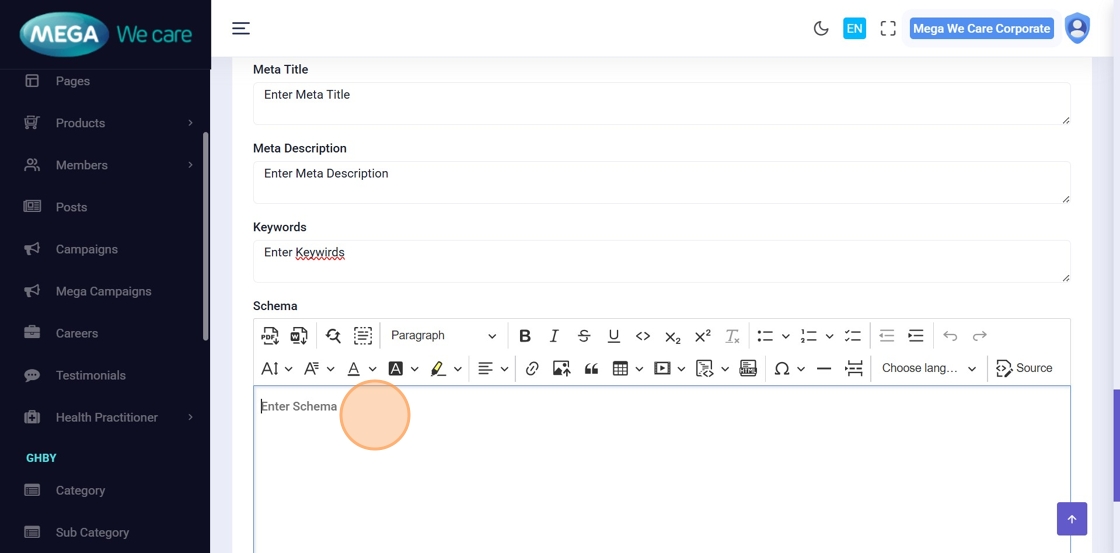1120x553 pixels.
Task: Insert a block quote
Action: (591, 369)
